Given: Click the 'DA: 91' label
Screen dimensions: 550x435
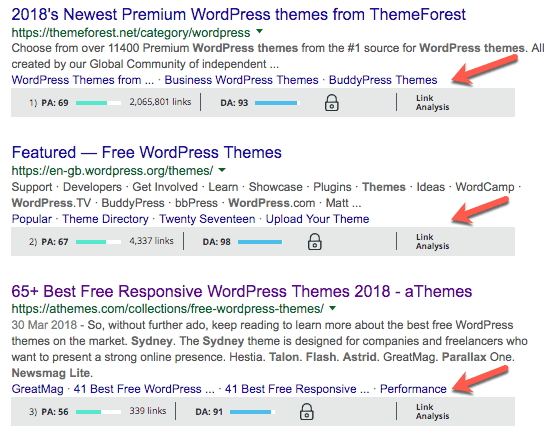Looking at the screenshot, I should 209,411.
